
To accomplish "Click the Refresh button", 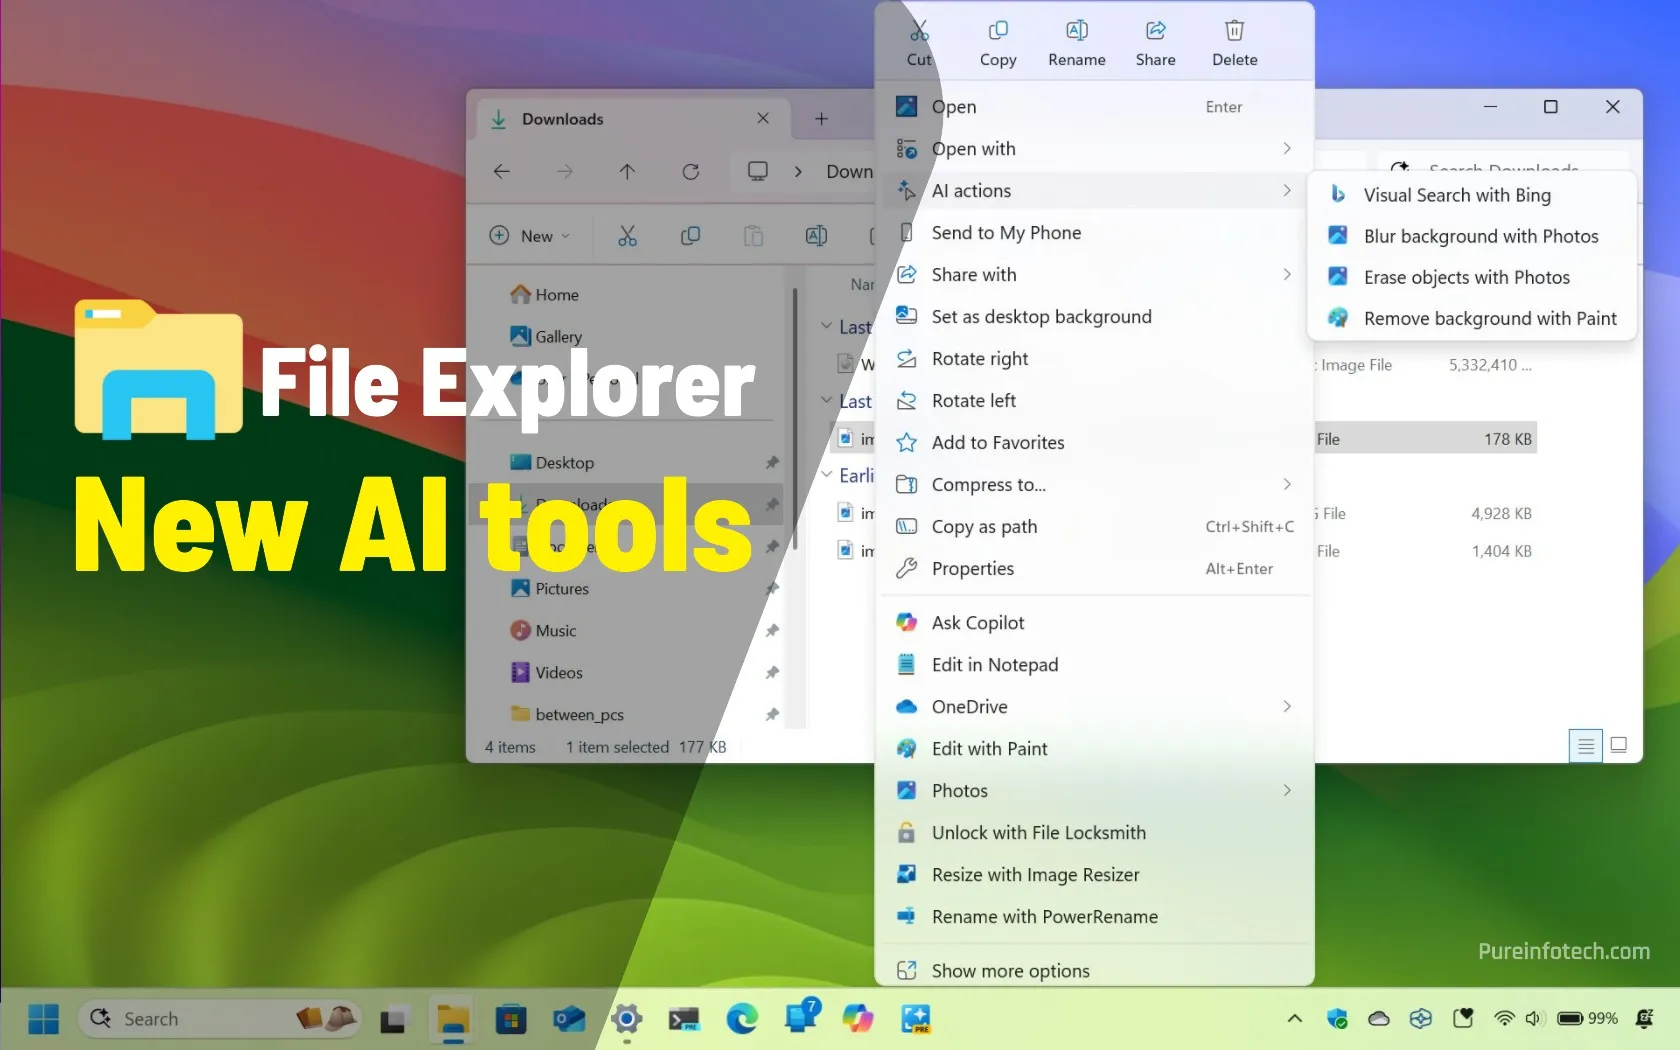I will tap(690, 172).
